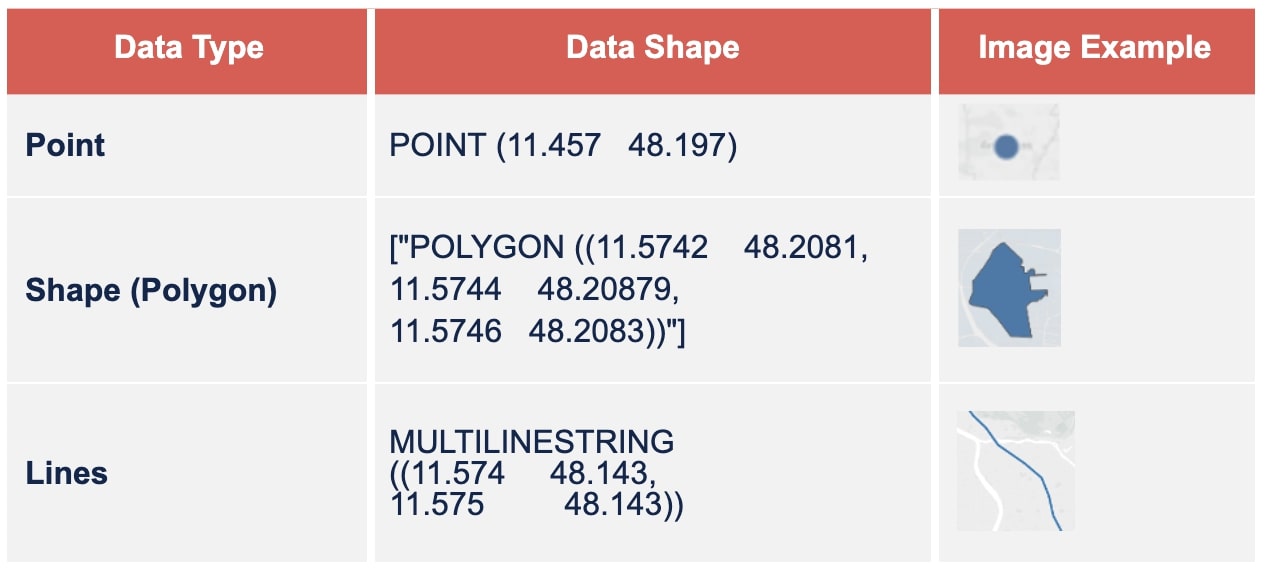1265x571 pixels.
Task: Click the blue route line map thumbnail
Action: click(x=1014, y=470)
